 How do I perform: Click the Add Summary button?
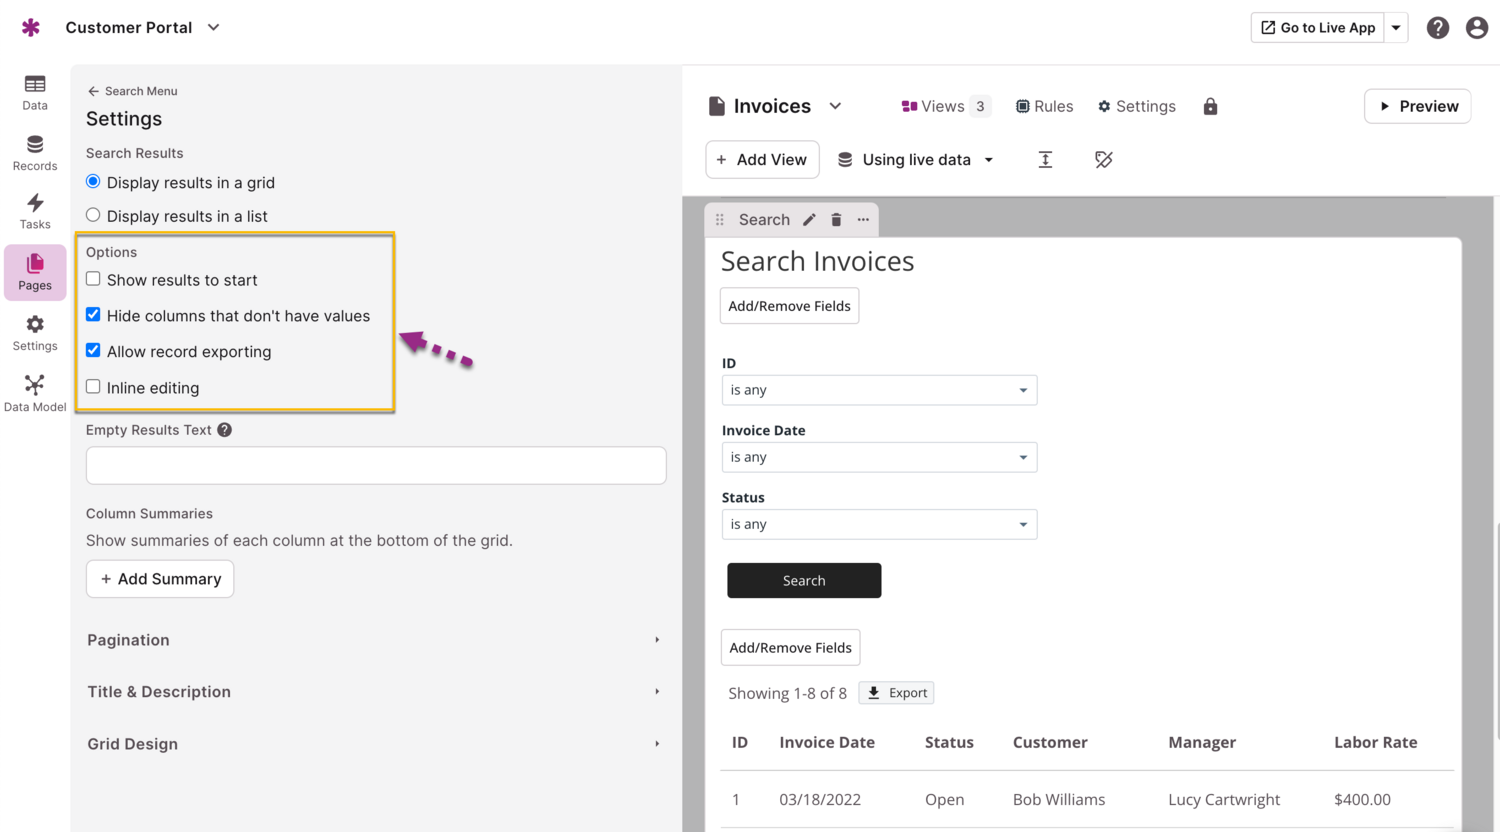160,579
